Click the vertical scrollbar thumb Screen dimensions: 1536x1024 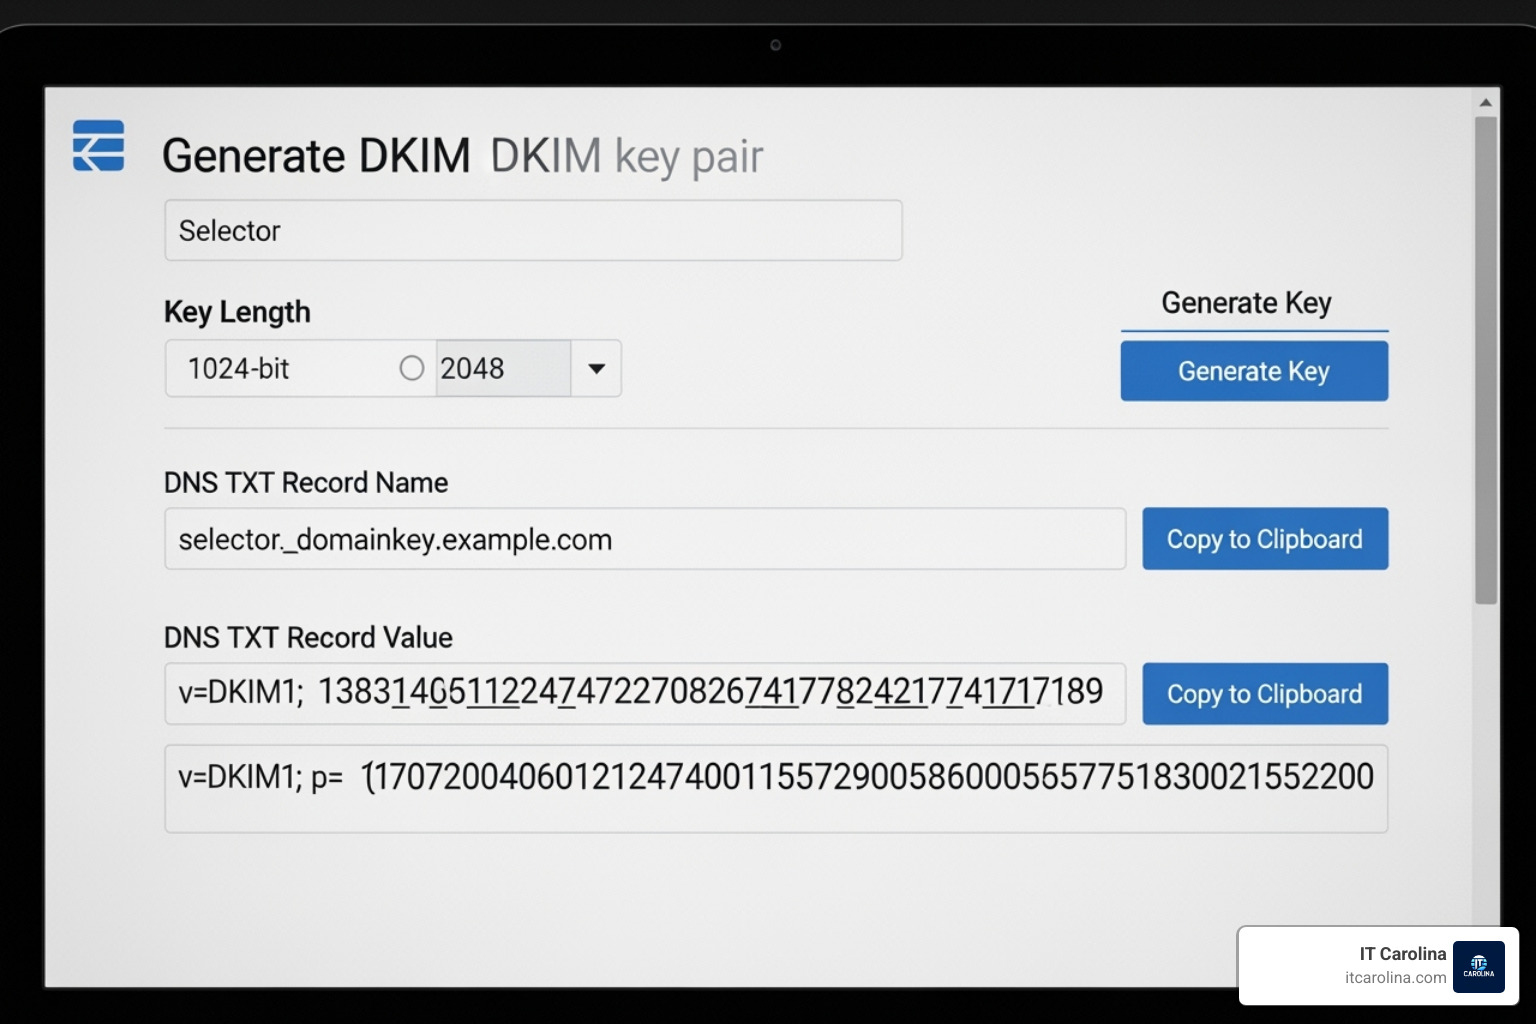point(1485,360)
